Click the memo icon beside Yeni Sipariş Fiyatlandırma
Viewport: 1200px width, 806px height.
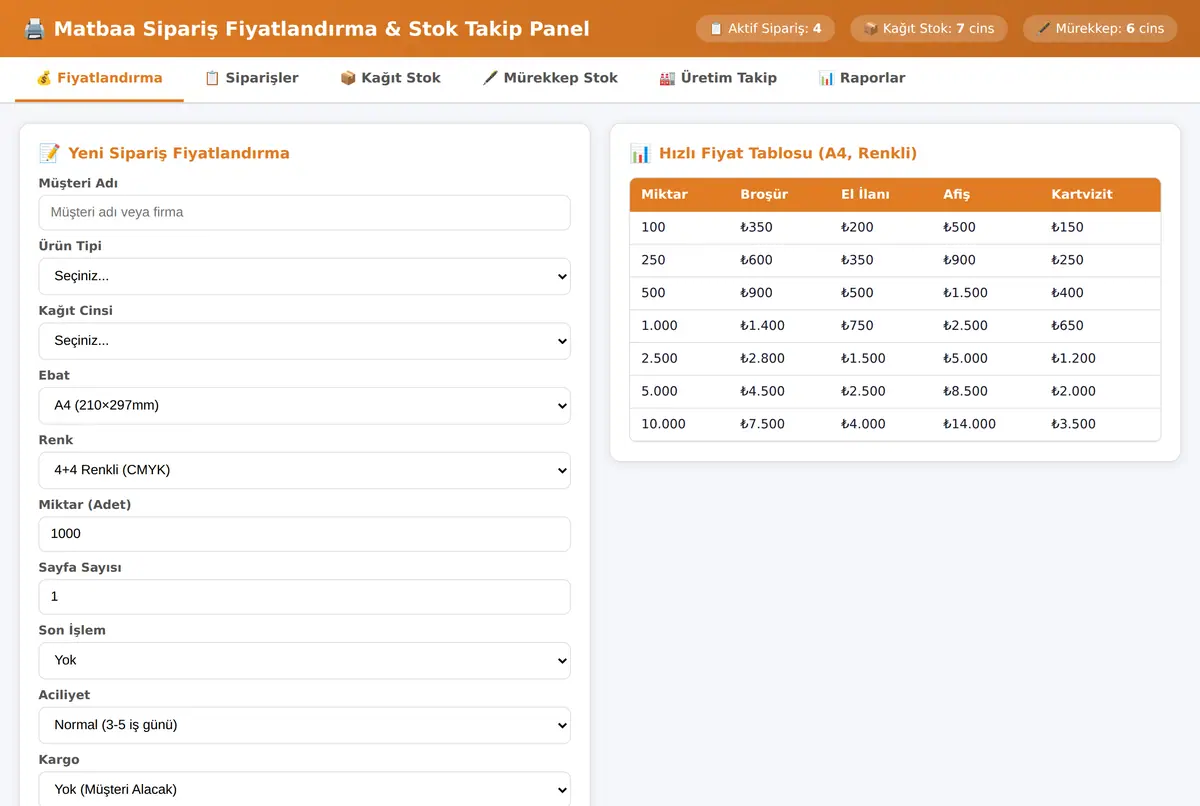[49, 153]
